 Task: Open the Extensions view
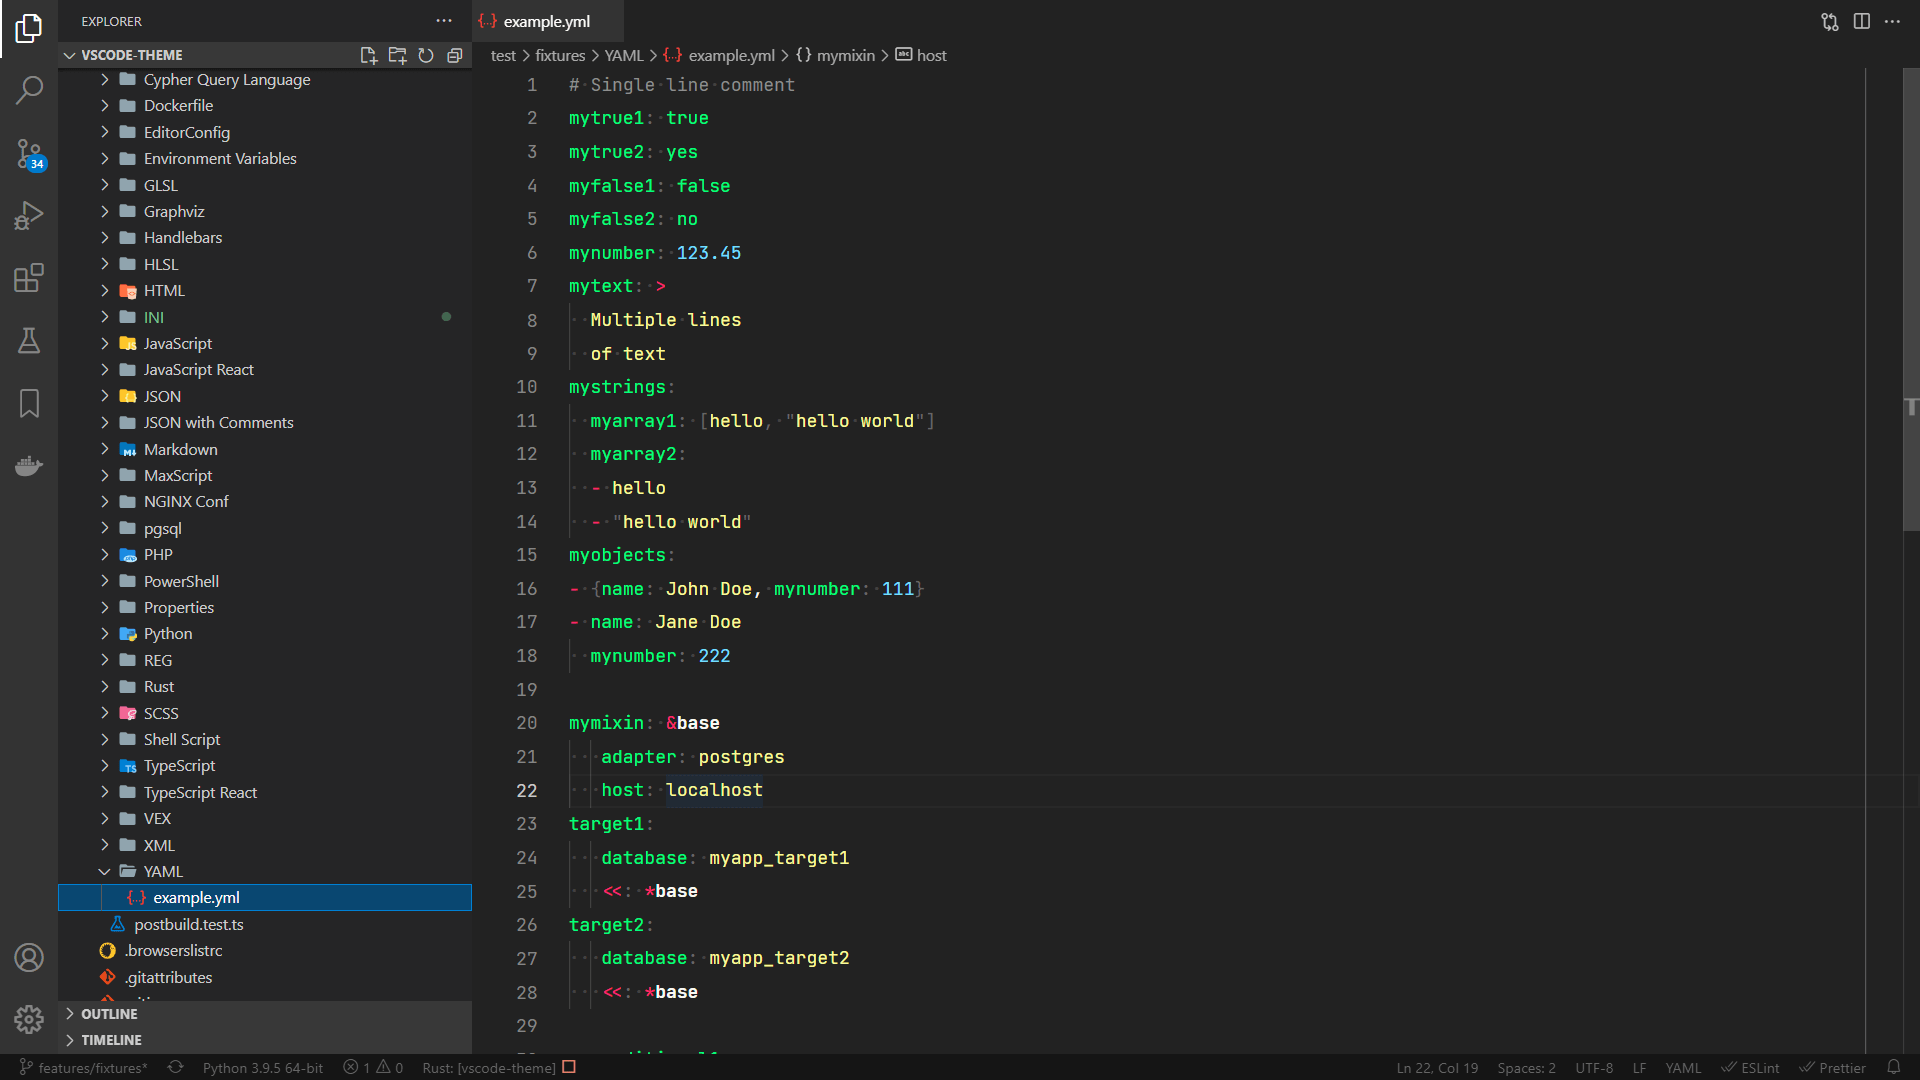pyautogui.click(x=29, y=278)
